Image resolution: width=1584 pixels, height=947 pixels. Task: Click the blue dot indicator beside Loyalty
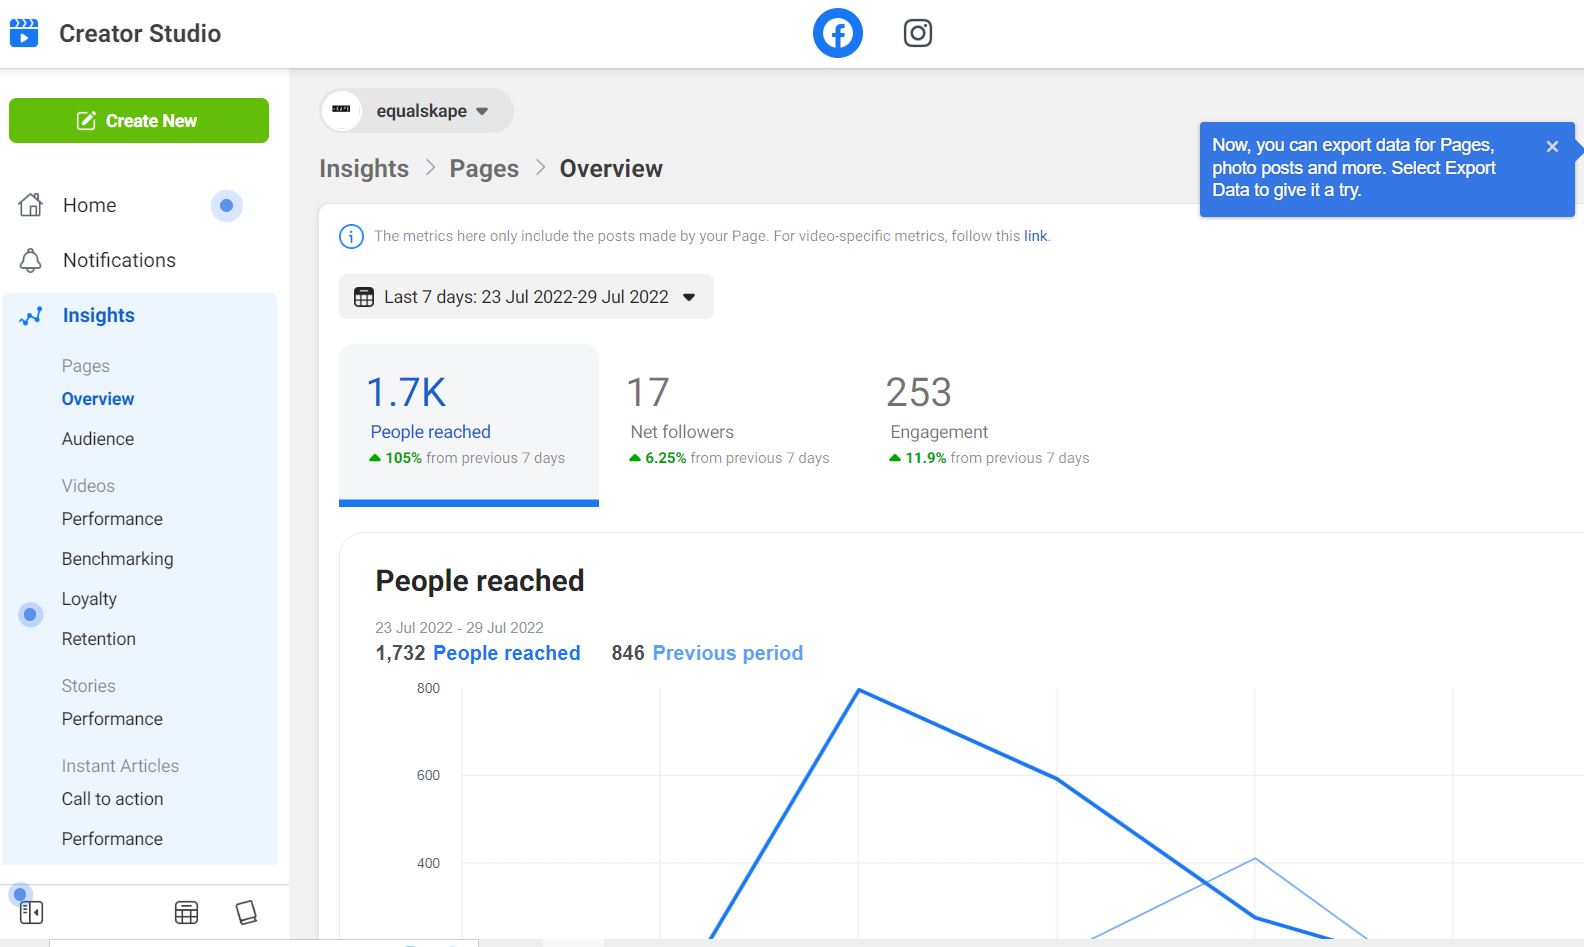coord(31,614)
